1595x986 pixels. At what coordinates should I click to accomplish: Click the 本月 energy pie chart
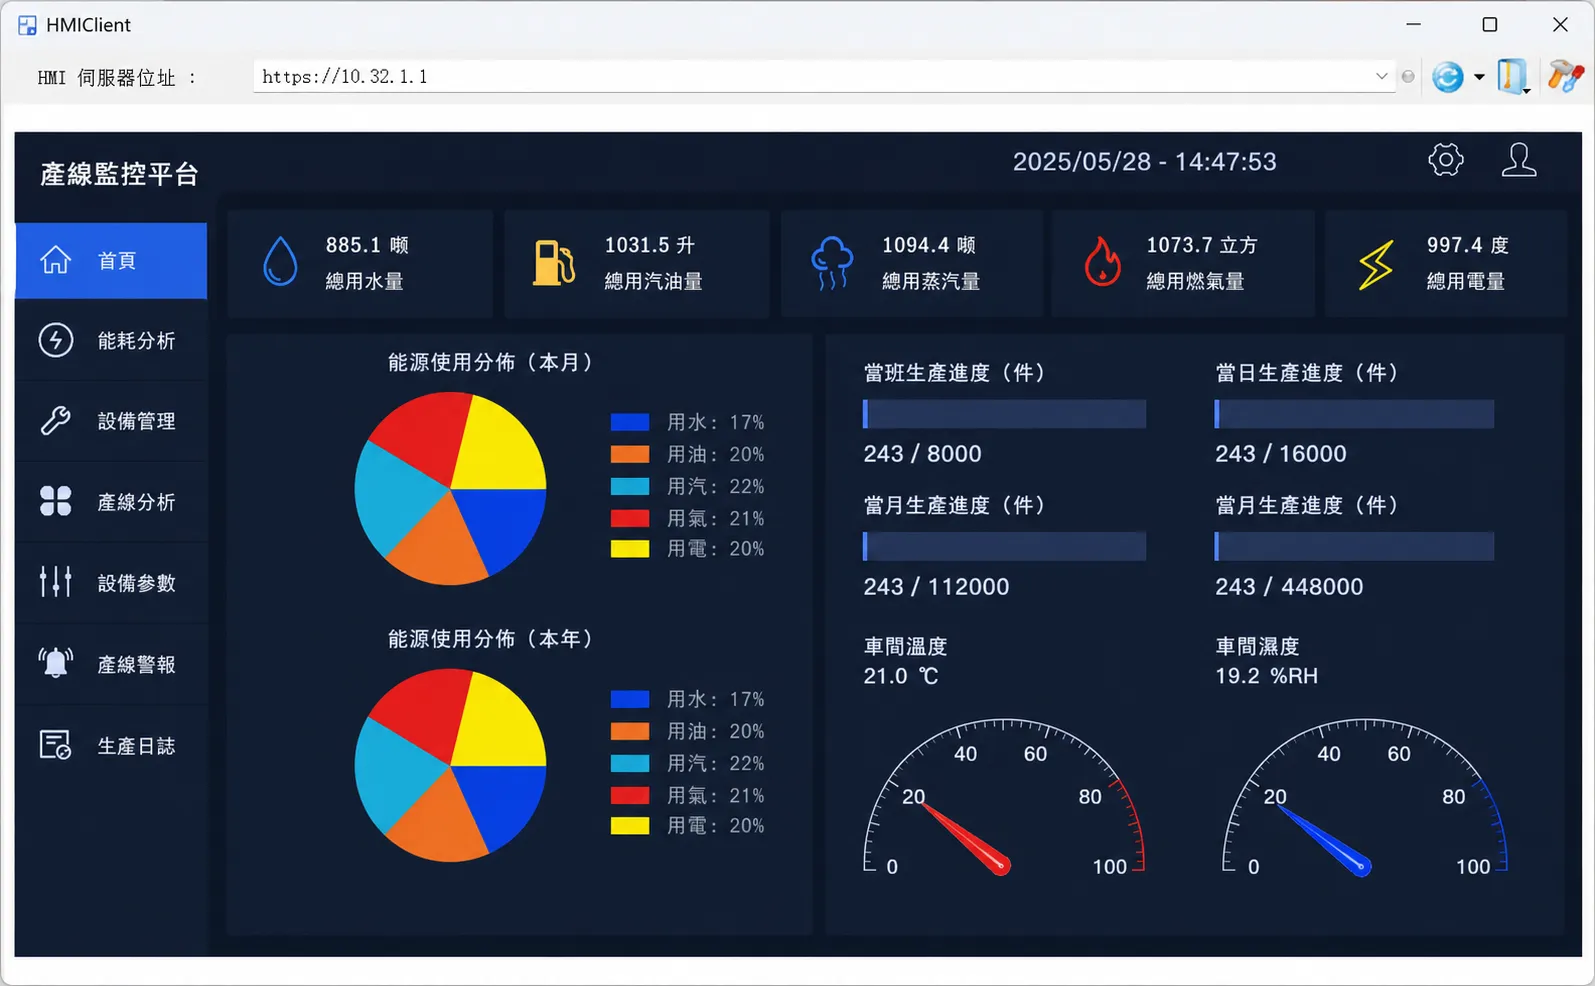(x=451, y=488)
